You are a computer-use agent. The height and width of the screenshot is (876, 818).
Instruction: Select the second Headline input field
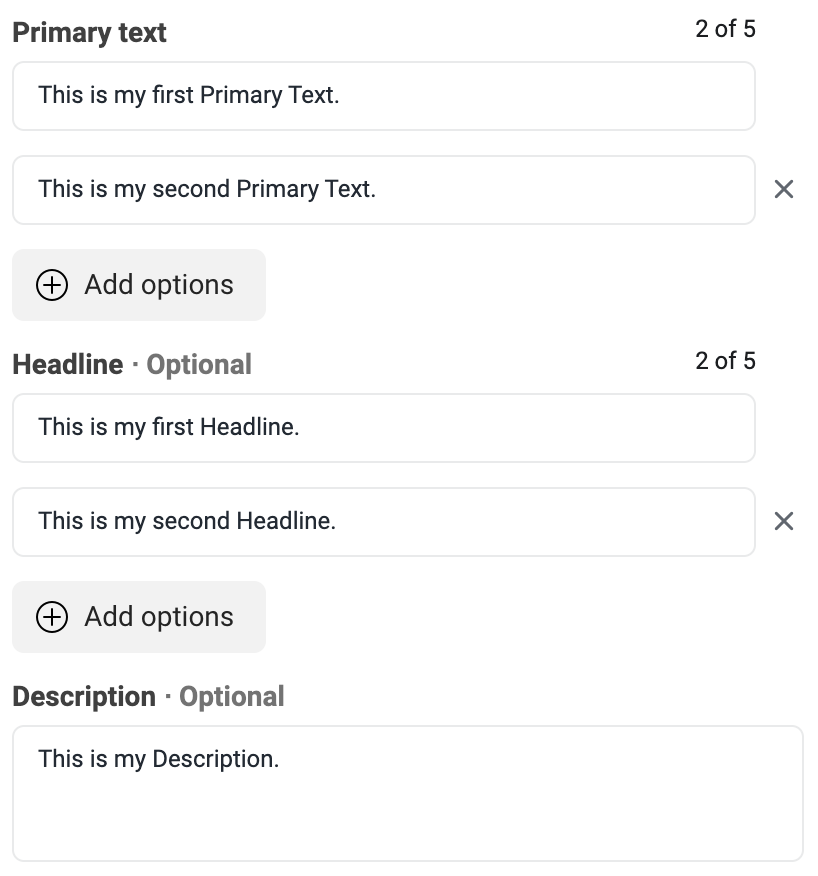(x=384, y=522)
